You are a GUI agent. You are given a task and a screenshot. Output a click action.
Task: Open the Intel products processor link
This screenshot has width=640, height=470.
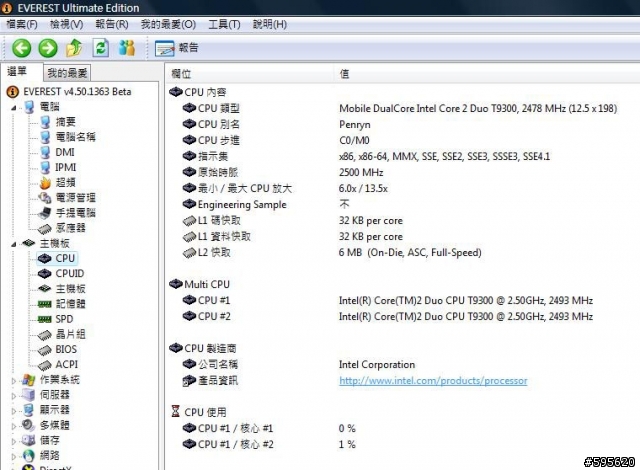[x=432, y=381]
